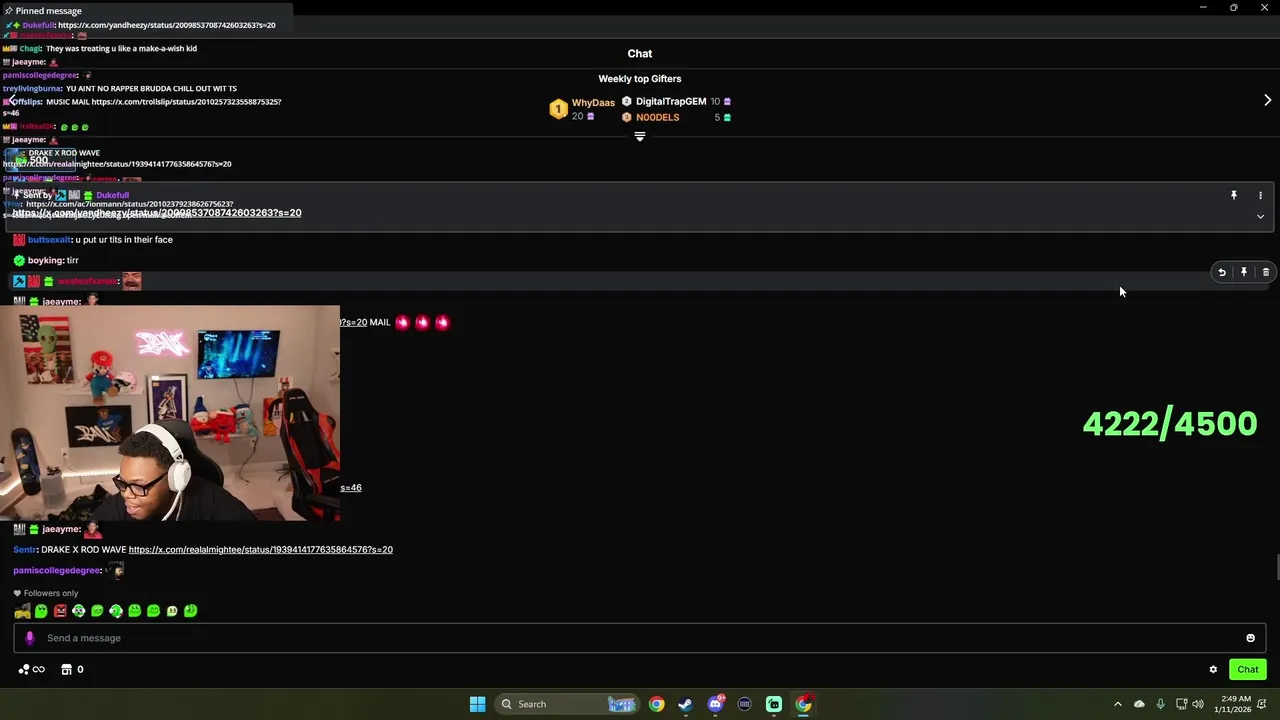Open the Windows Start menu

click(477, 704)
